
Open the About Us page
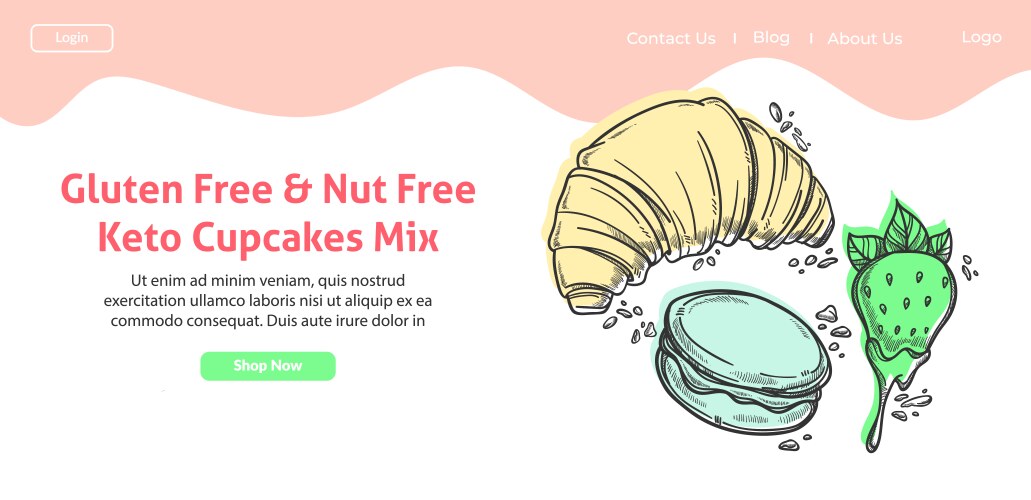pyautogui.click(x=865, y=39)
